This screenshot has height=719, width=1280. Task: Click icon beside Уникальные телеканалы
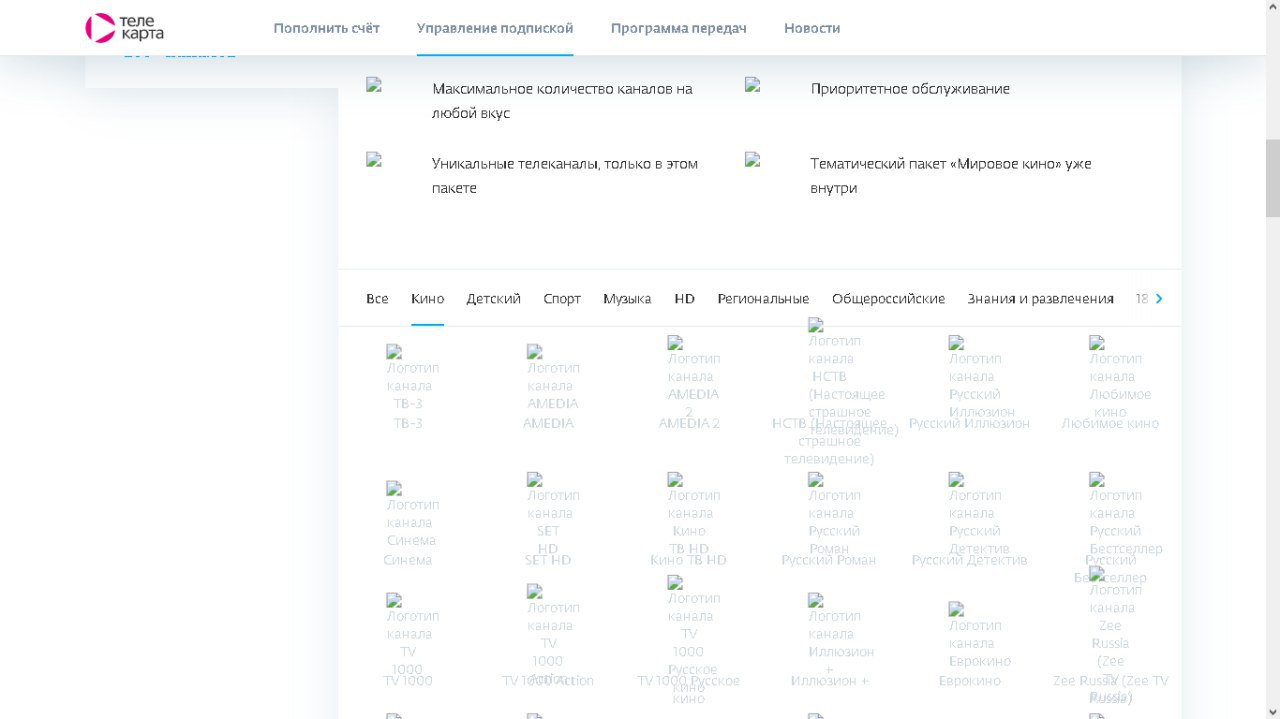coord(374,159)
